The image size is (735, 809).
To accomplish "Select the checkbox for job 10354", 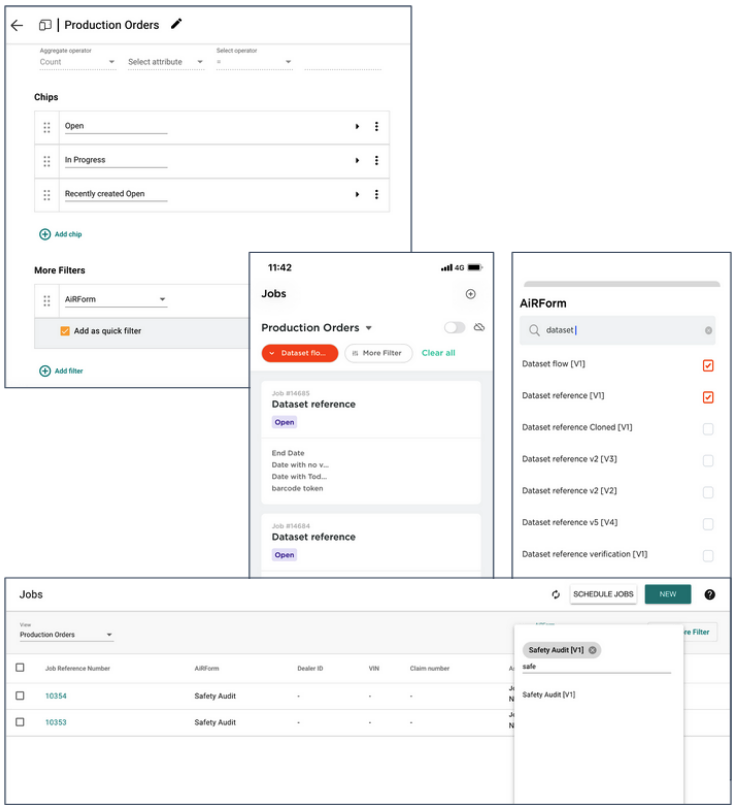I will point(20,696).
